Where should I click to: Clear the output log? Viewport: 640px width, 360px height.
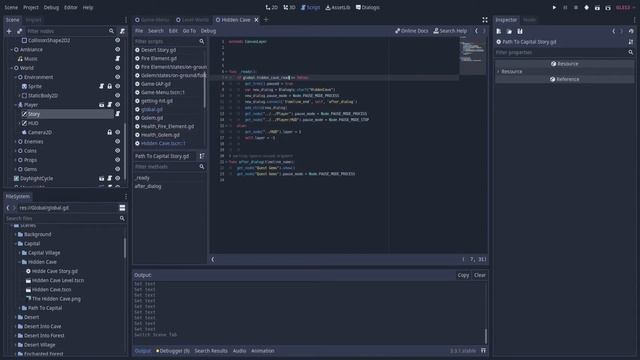tap(480, 275)
